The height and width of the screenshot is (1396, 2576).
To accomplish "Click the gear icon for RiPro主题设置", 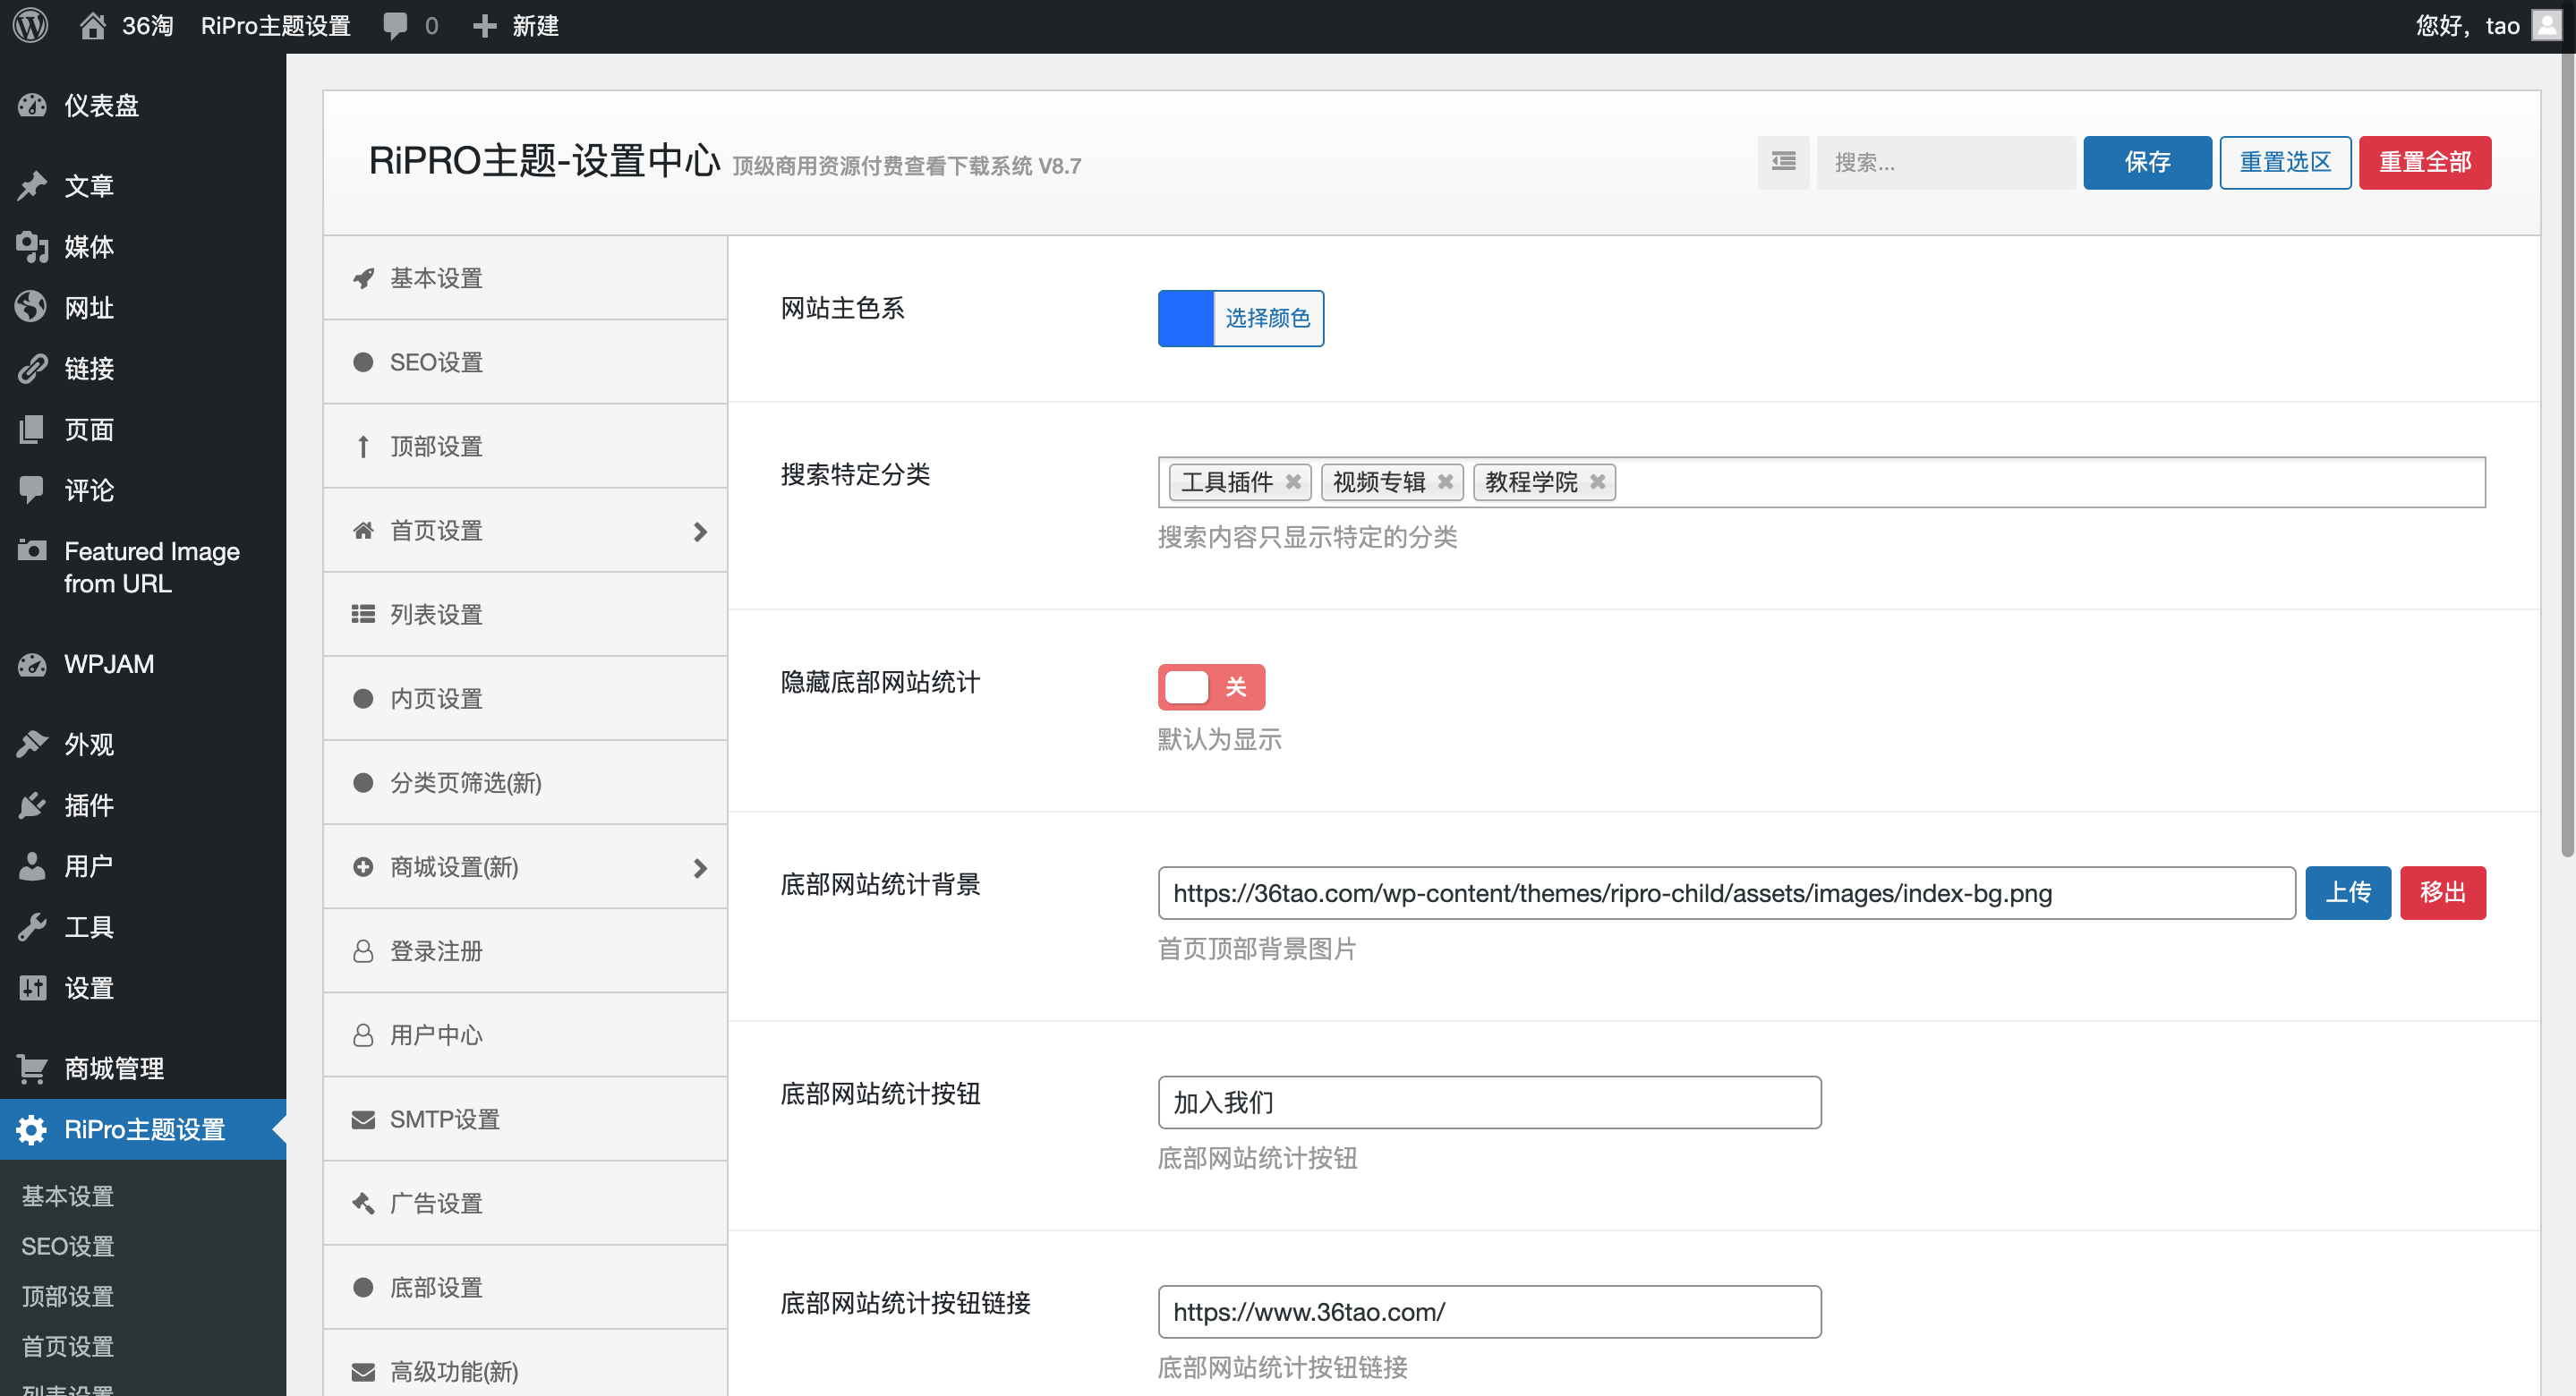I will pos(32,1129).
